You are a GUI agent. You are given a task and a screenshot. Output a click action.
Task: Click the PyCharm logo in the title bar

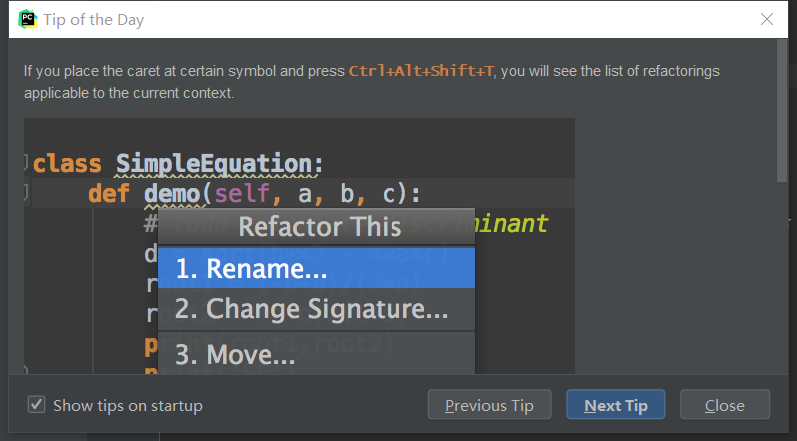[x=28, y=19]
